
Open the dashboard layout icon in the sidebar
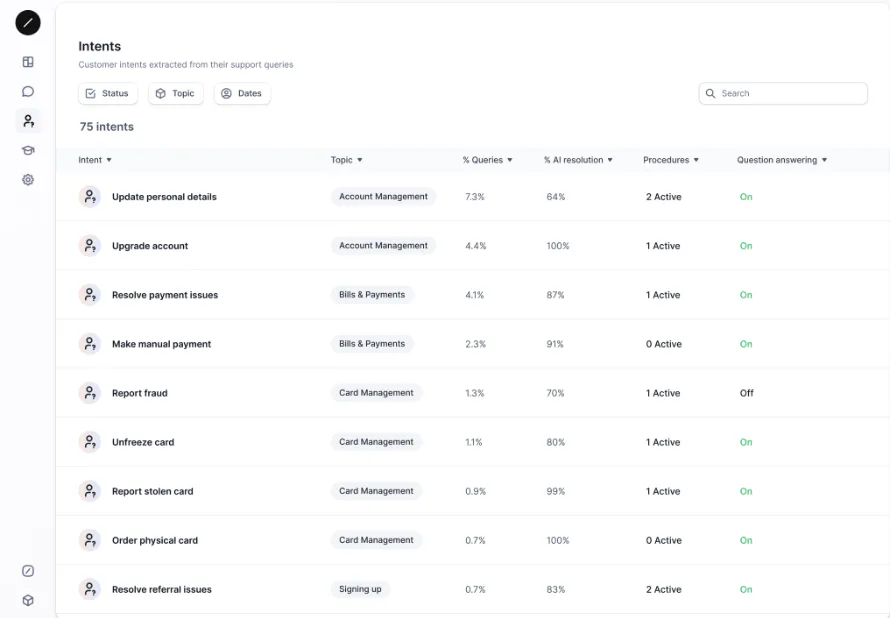click(x=28, y=62)
